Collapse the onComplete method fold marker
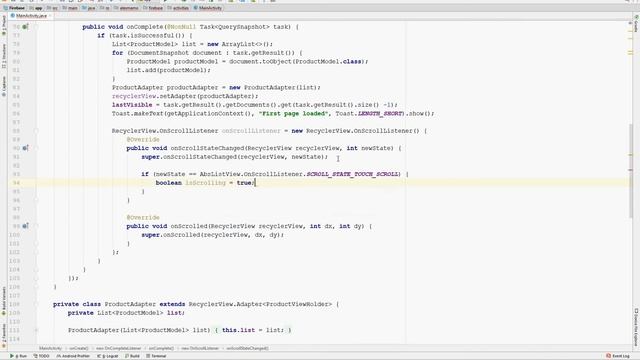The image size is (640, 360). point(36,27)
